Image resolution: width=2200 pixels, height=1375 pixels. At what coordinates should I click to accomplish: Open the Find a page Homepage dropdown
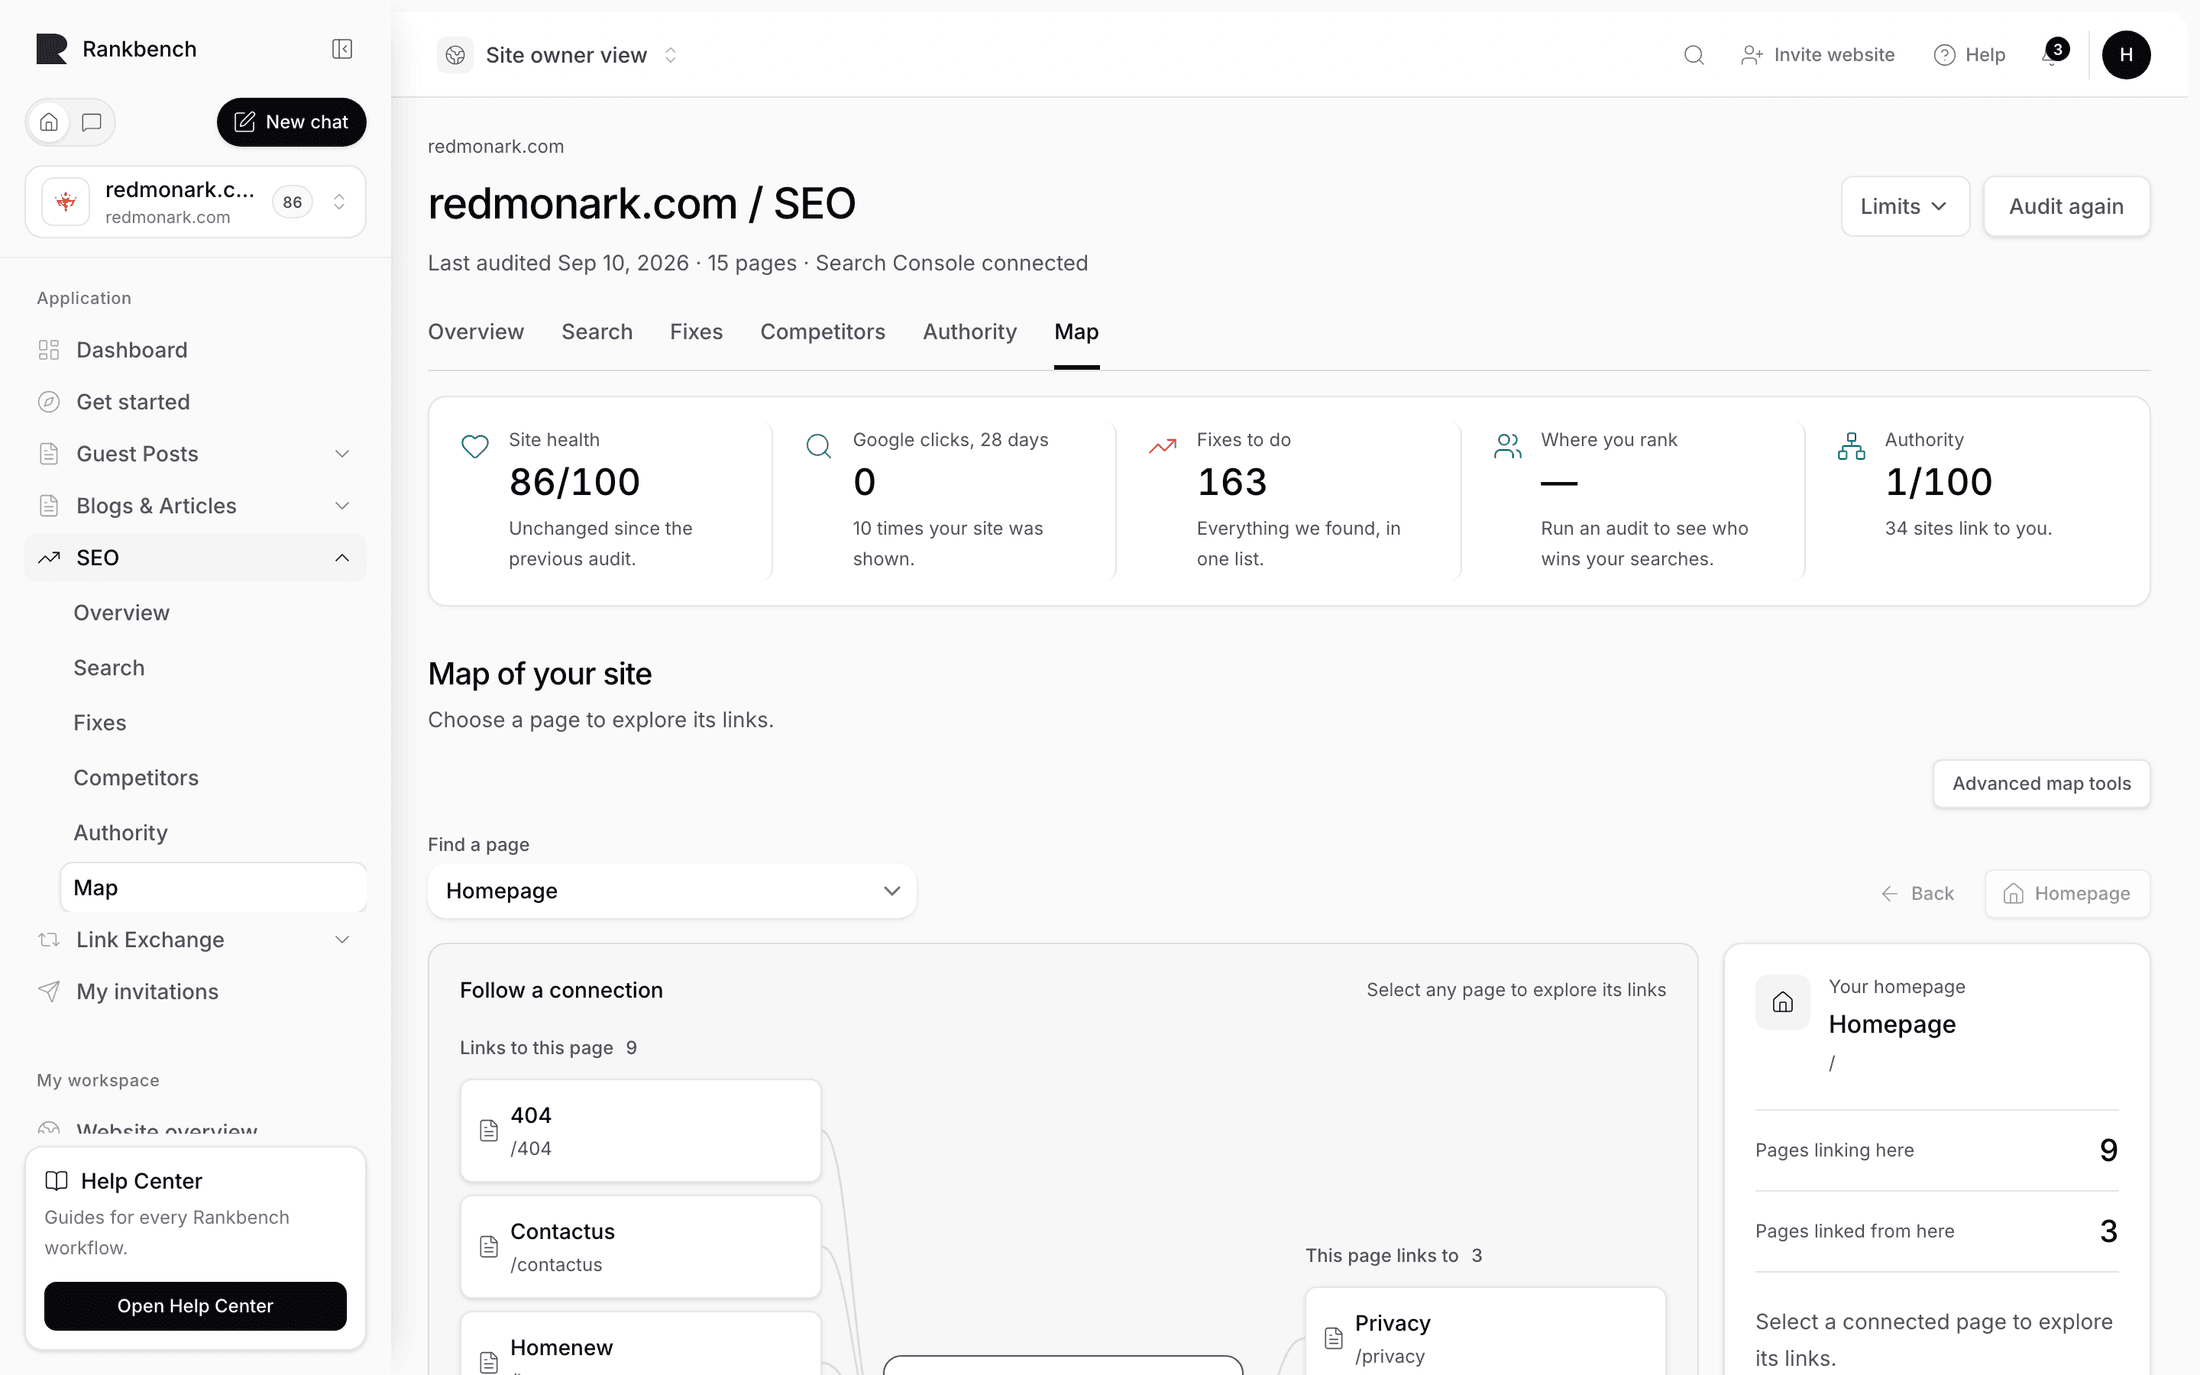coord(672,891)
